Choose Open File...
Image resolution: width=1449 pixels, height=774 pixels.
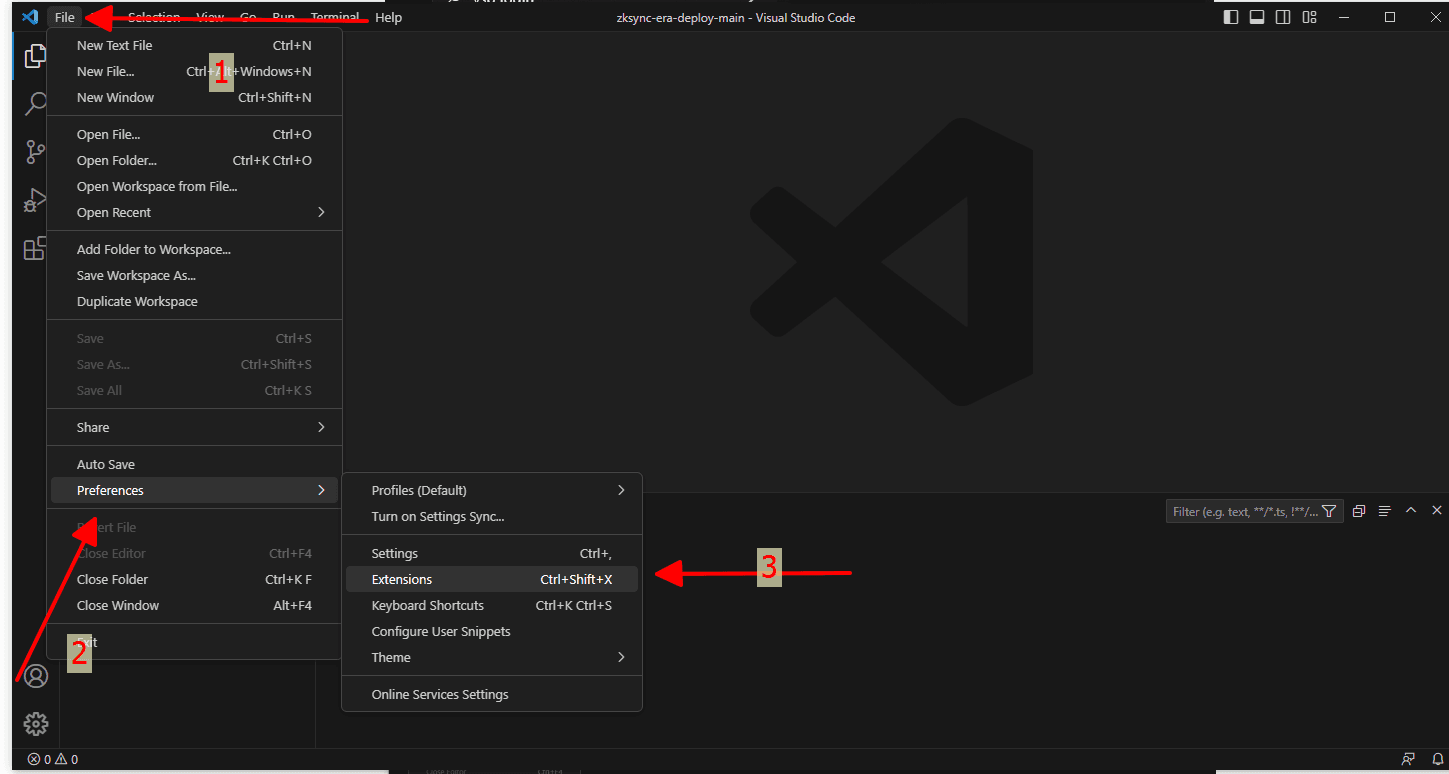click(x=194, y=134)
